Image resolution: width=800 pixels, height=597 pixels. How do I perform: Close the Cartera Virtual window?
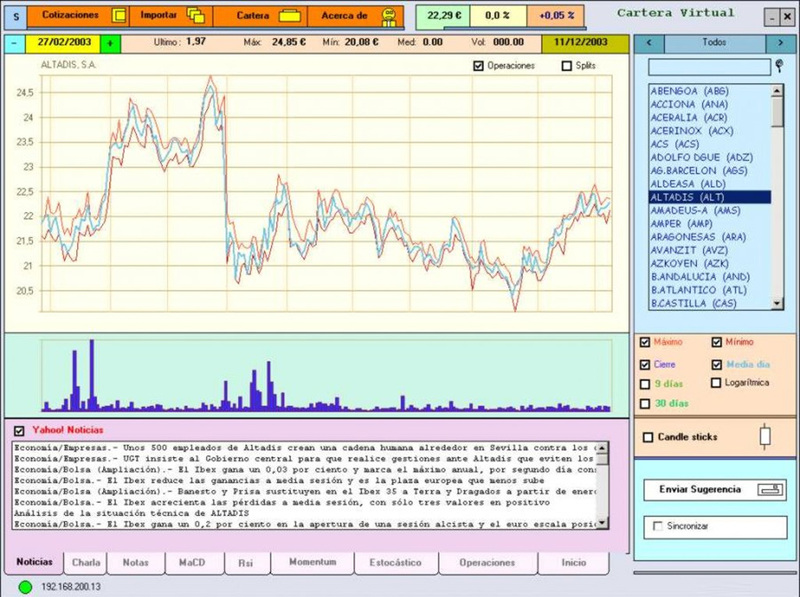pos(787,17)
